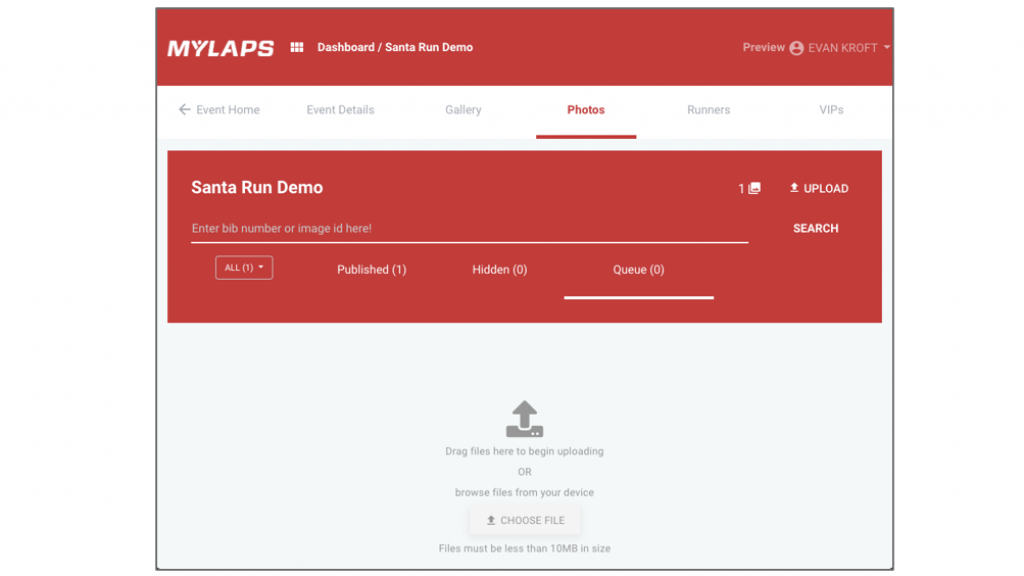Expand the EVAN KROFT account dropdown arrow
Viewport: 1024px width, 576px height.
(887, 48)
